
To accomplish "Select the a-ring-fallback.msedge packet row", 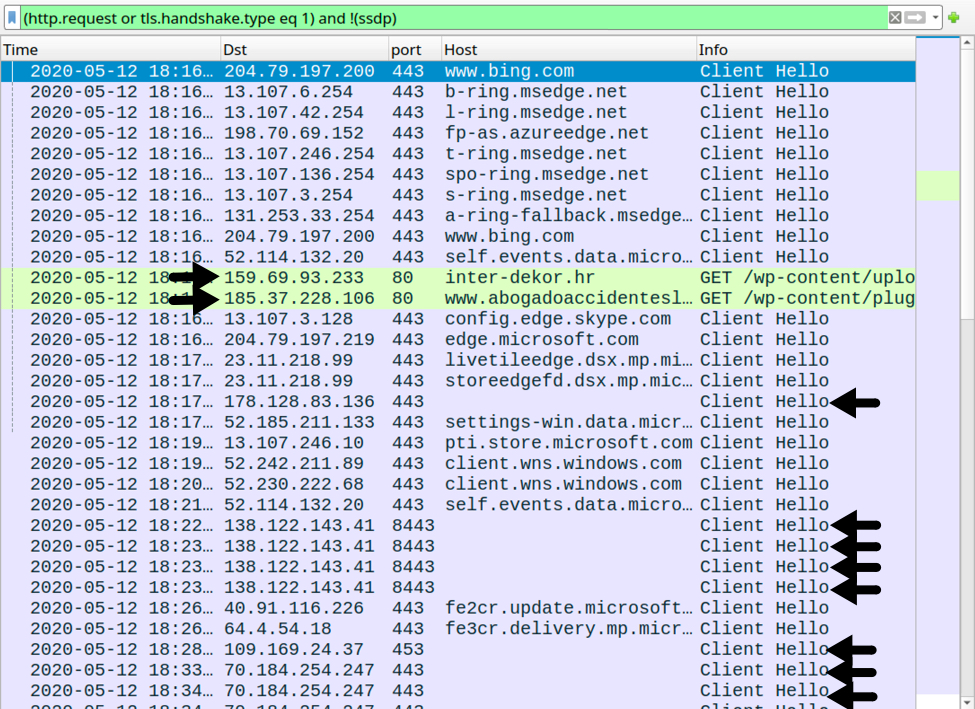I will [458, 215].
